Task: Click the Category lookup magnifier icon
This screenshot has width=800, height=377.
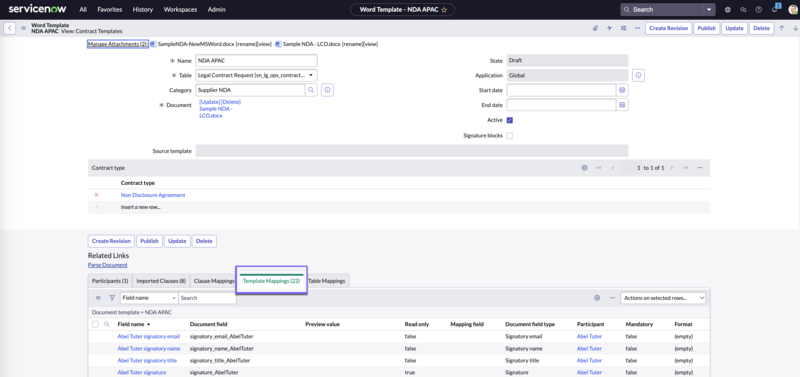Action: (x=311, y=90)
